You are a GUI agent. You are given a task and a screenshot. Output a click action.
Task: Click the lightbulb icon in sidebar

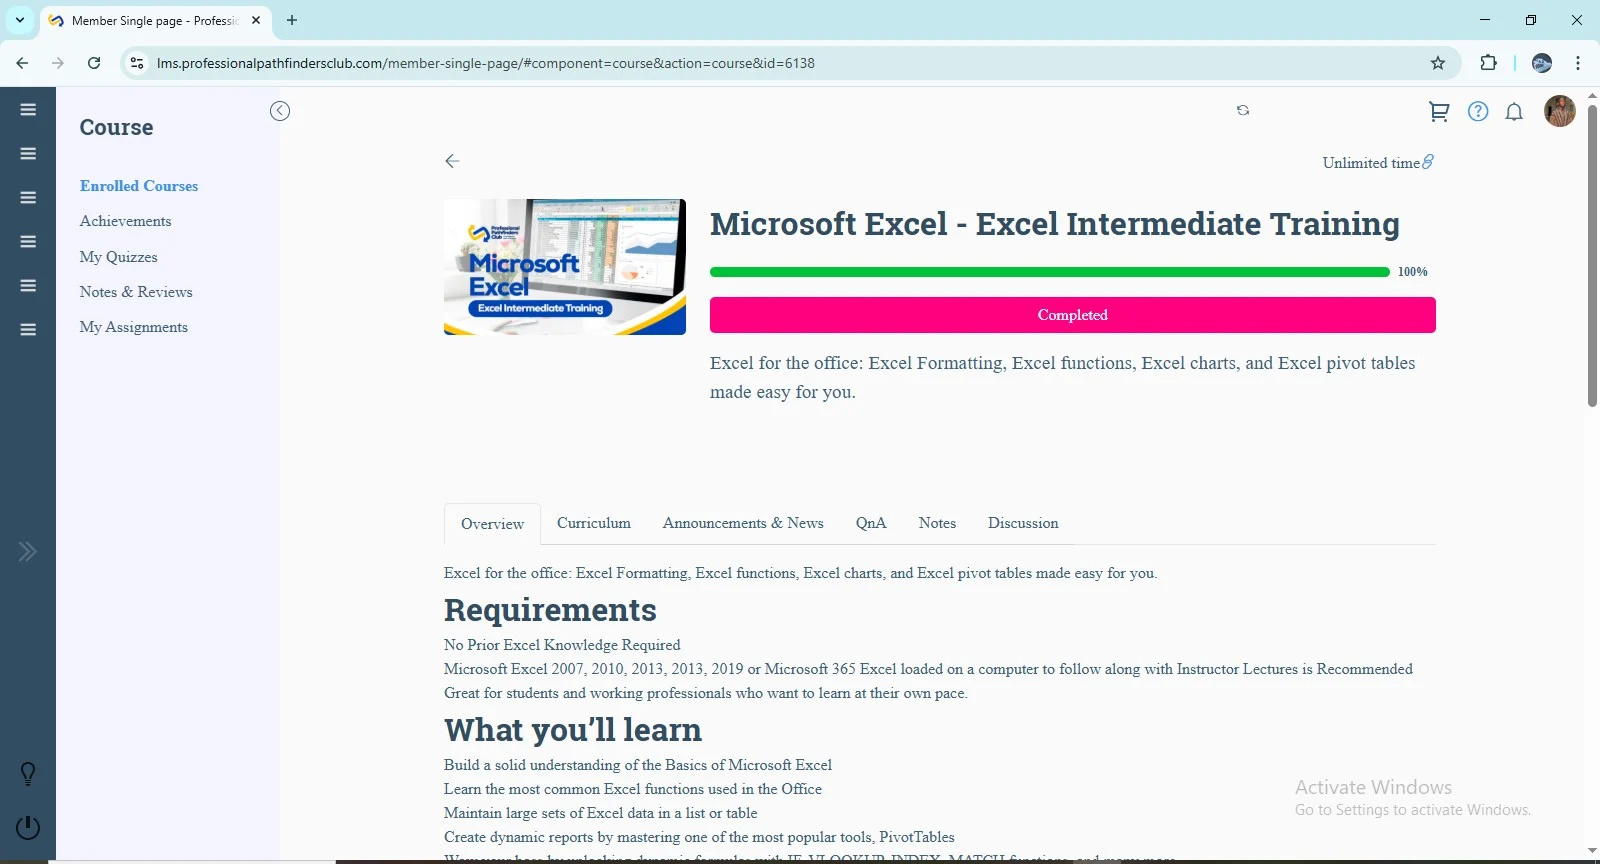pyautogui.click(x=28, y=774)
